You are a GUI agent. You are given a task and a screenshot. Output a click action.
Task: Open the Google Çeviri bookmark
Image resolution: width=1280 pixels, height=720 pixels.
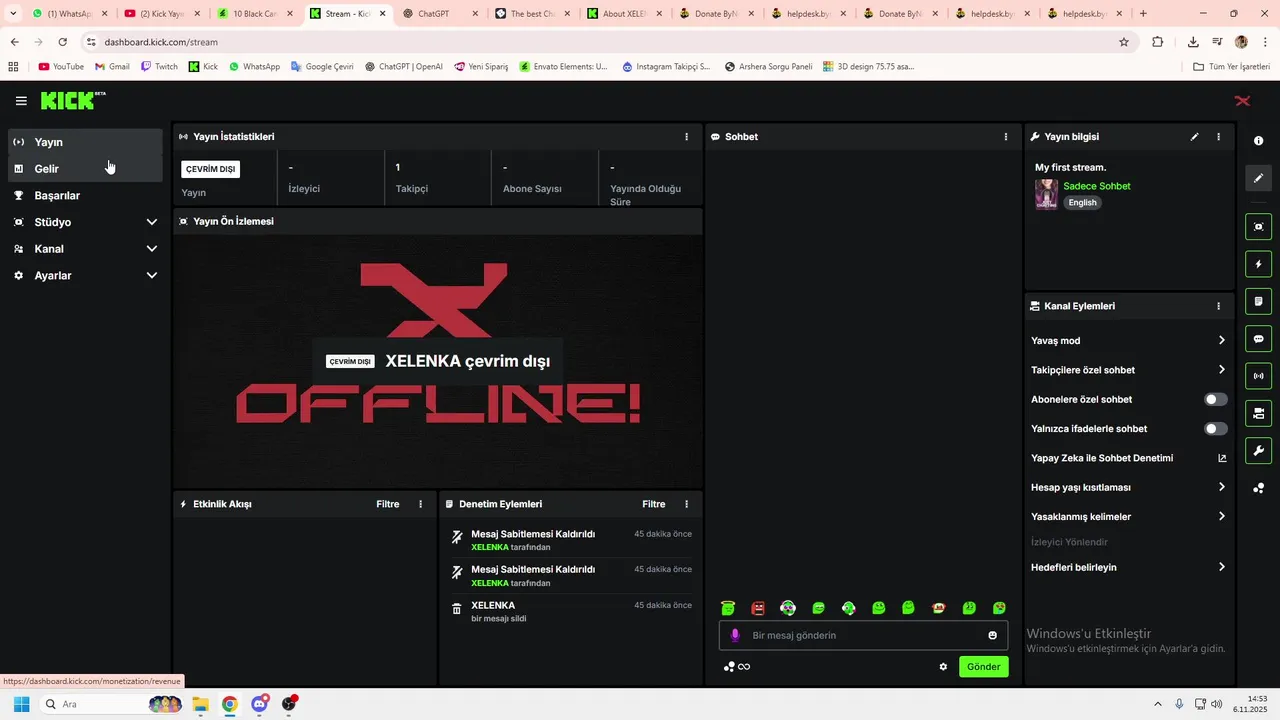tap(322, 67)
